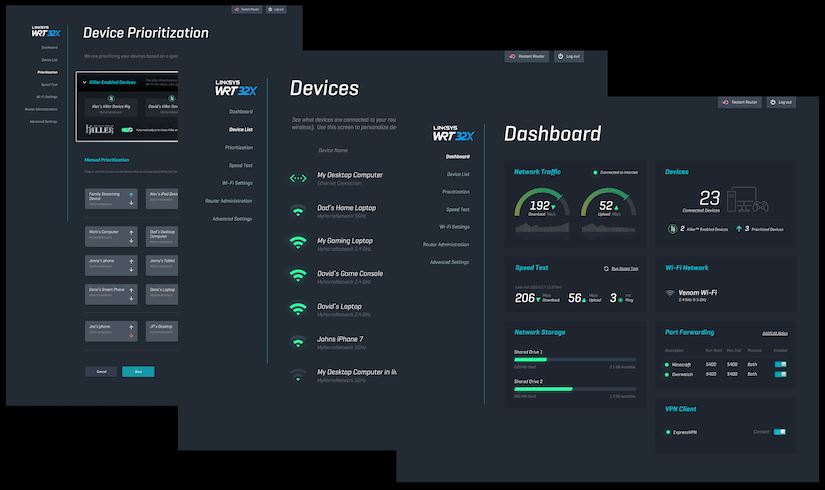Open Router Administration from Dashboard sidebar

click(x=446, y=244)
